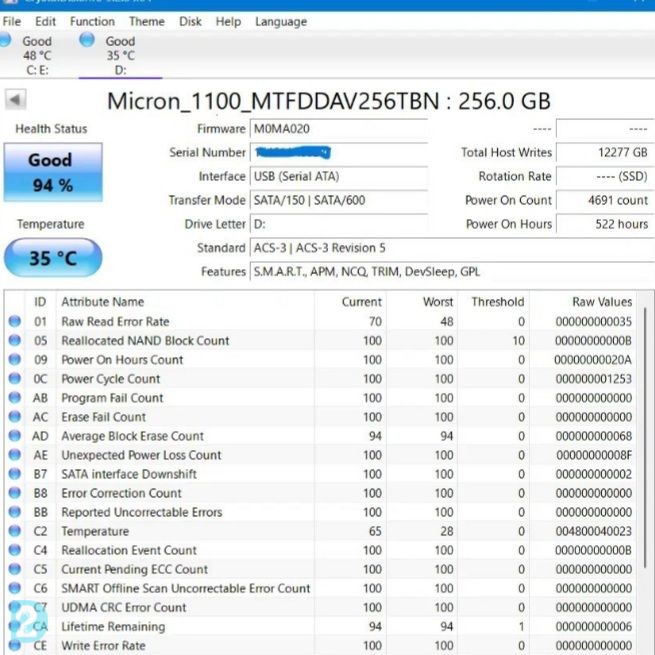Click the Transfer Mode field

point(339,200)
